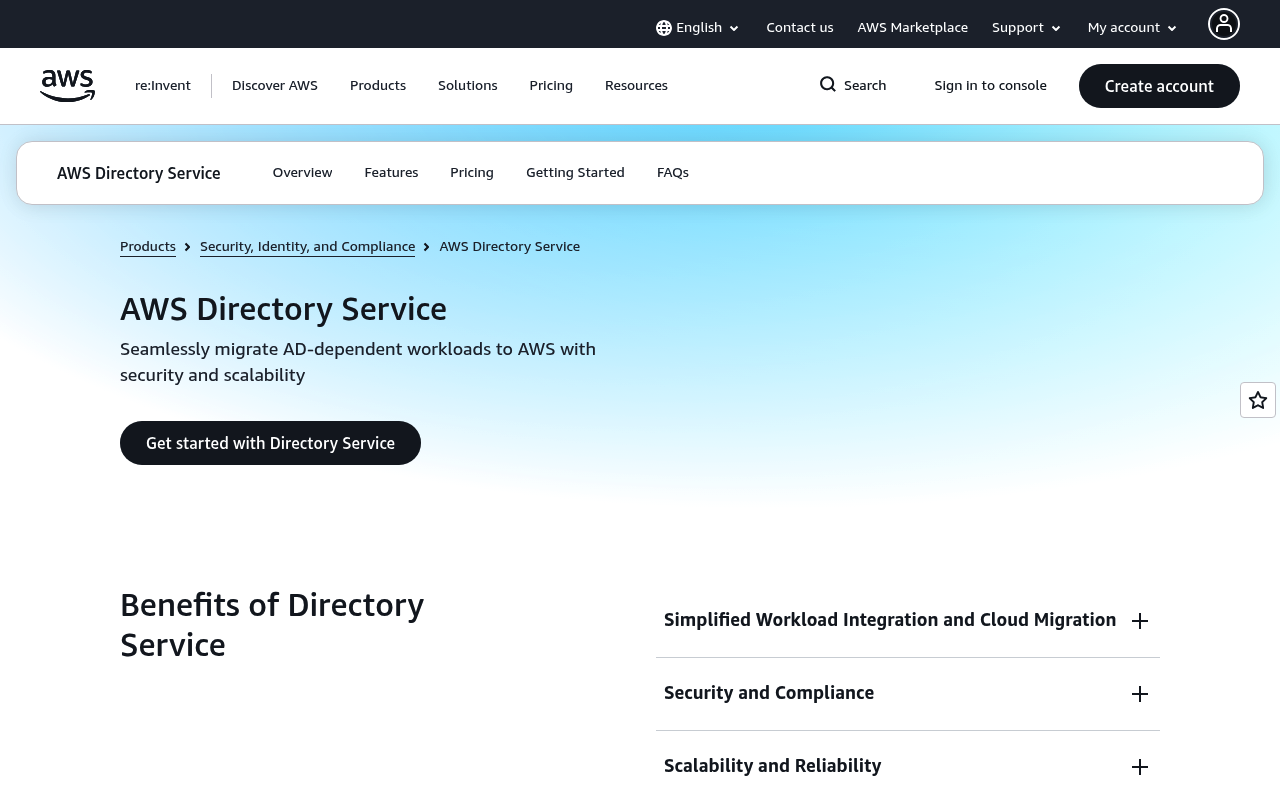The image size is (1280, 800).
Task: Click the Products breadcrumb link
Action: [148, 247]
